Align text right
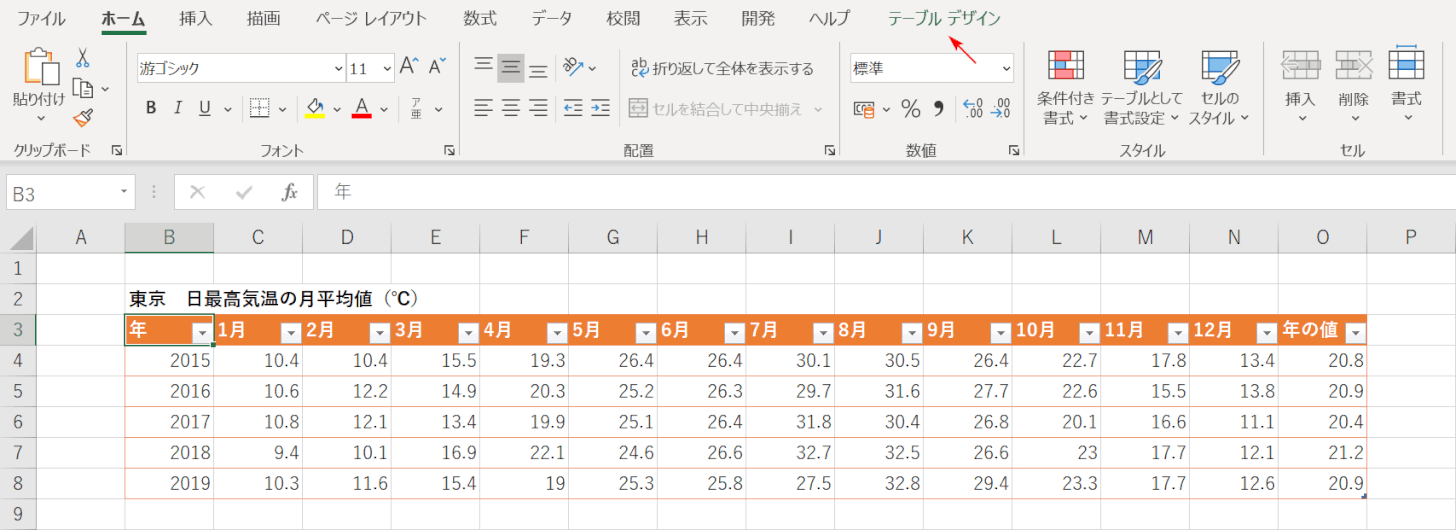The width and height of the screenshot is (1456, 530). [x=538, y=108]
